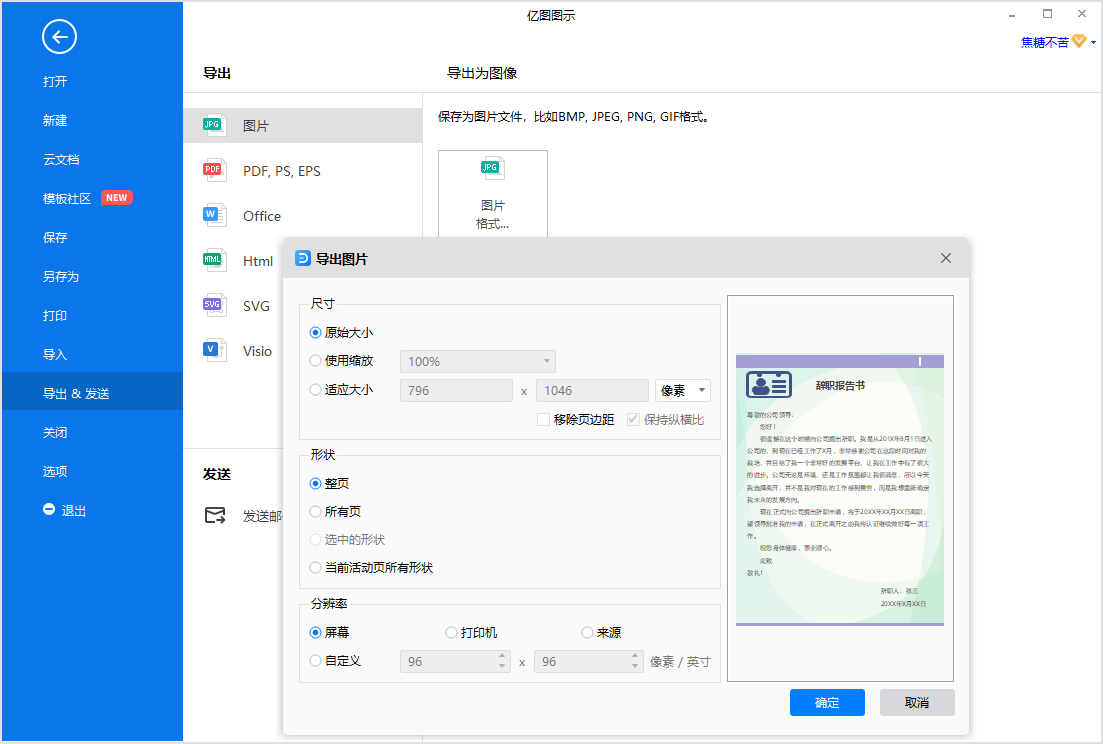Increase horizontal resolution 96 stepper up
This screenshot has height=744, width=1103.
502,655
